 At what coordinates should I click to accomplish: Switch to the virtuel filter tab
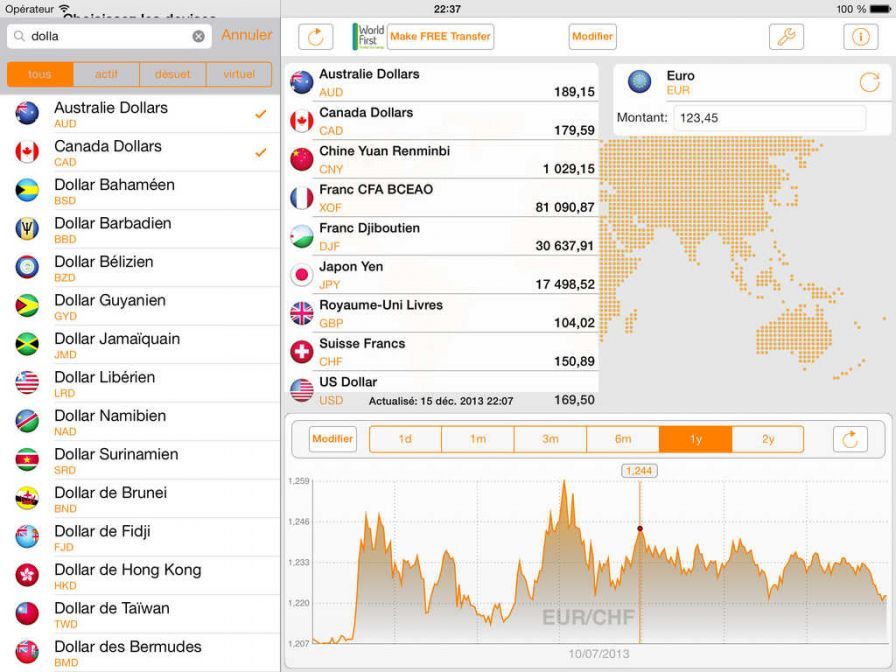pyautogui.click(x=239, y=74)
